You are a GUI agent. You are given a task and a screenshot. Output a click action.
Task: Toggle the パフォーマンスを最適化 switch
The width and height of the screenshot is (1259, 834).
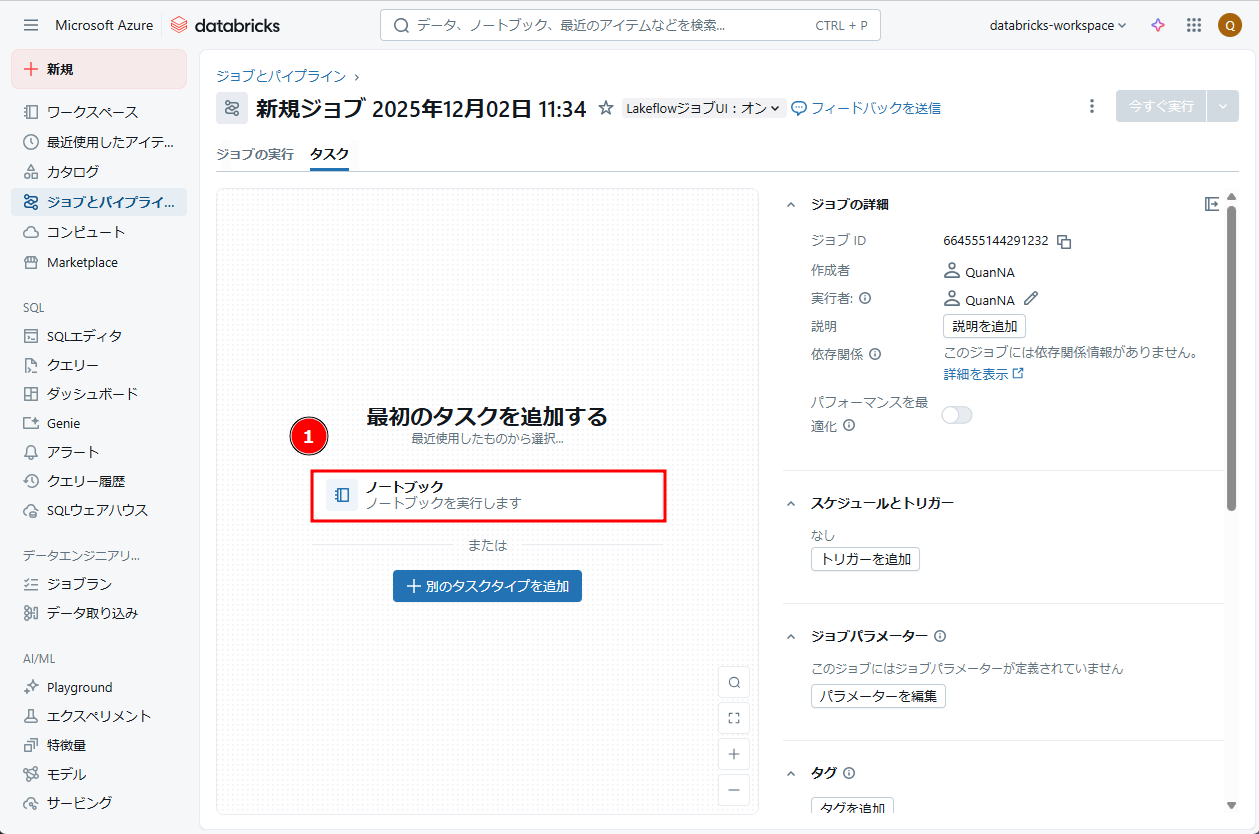[957, 415]
